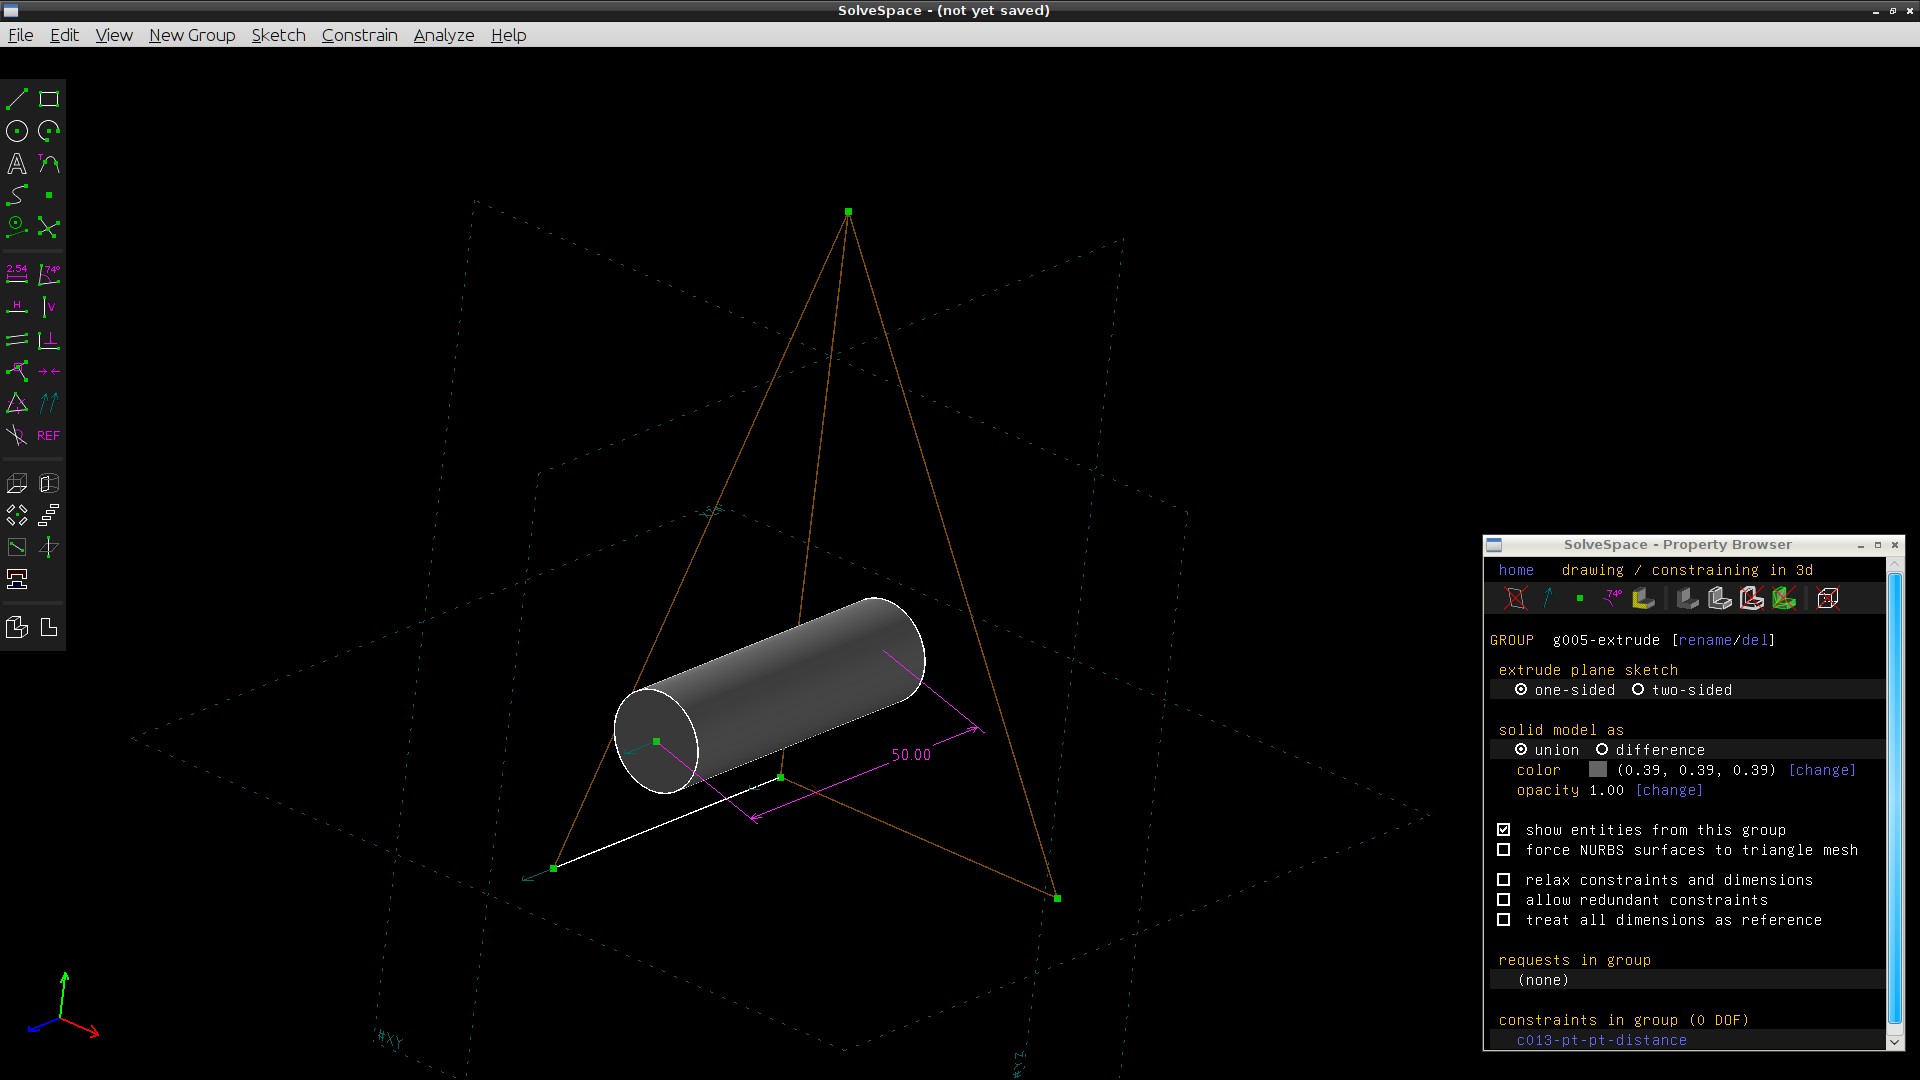Create a new extrude group via cube icon
1920x1080 pixels.
tap(17, 484)
